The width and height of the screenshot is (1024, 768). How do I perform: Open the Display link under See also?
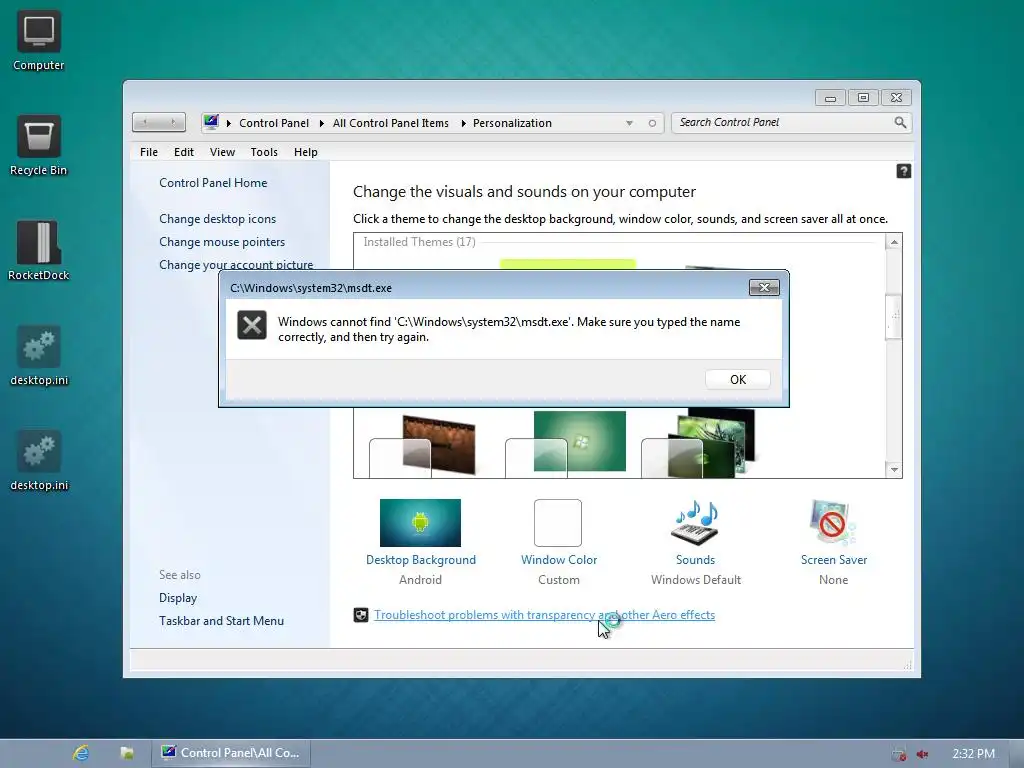tap(178, 598)
